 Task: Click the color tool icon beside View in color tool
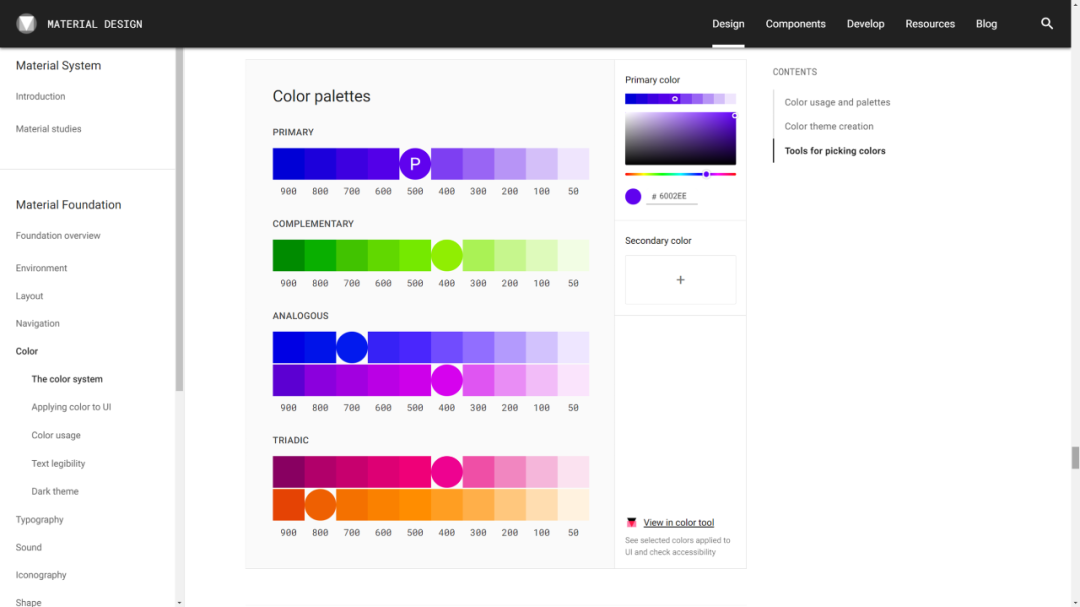tap(631, 522)
